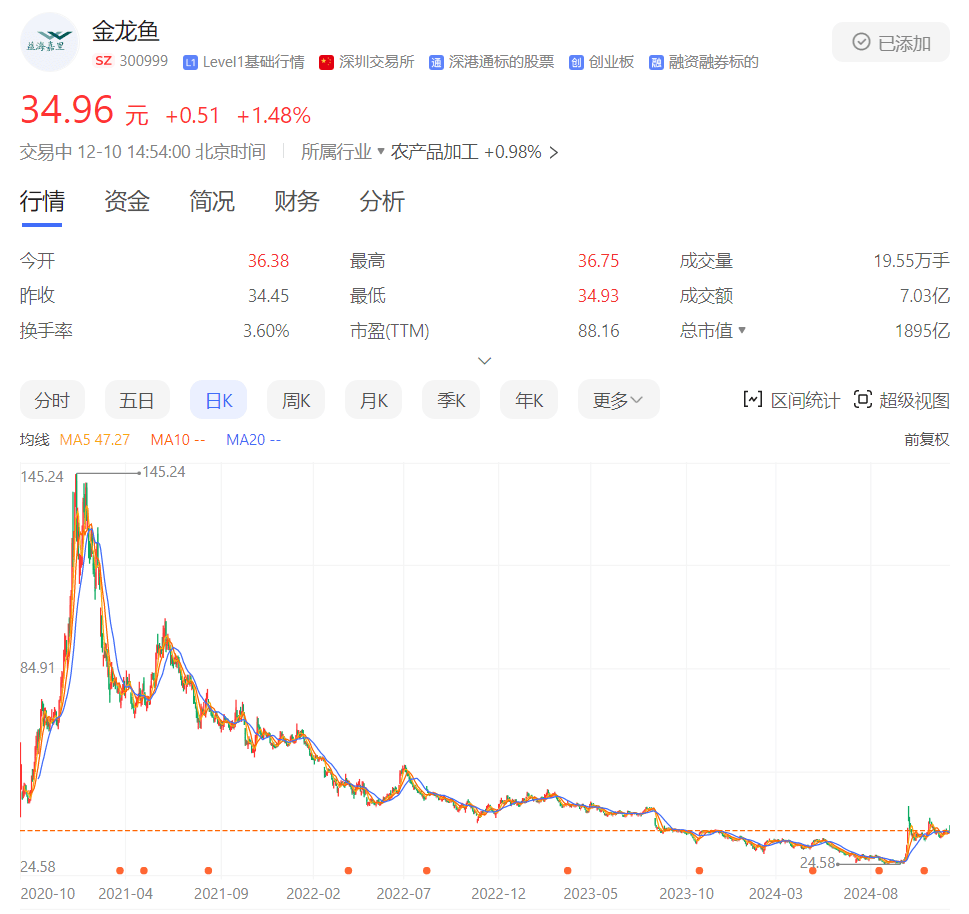Viewport: 969px width, 914px height.
Task: Click the 换手率 value 3.60%
Action: (266, 331)
